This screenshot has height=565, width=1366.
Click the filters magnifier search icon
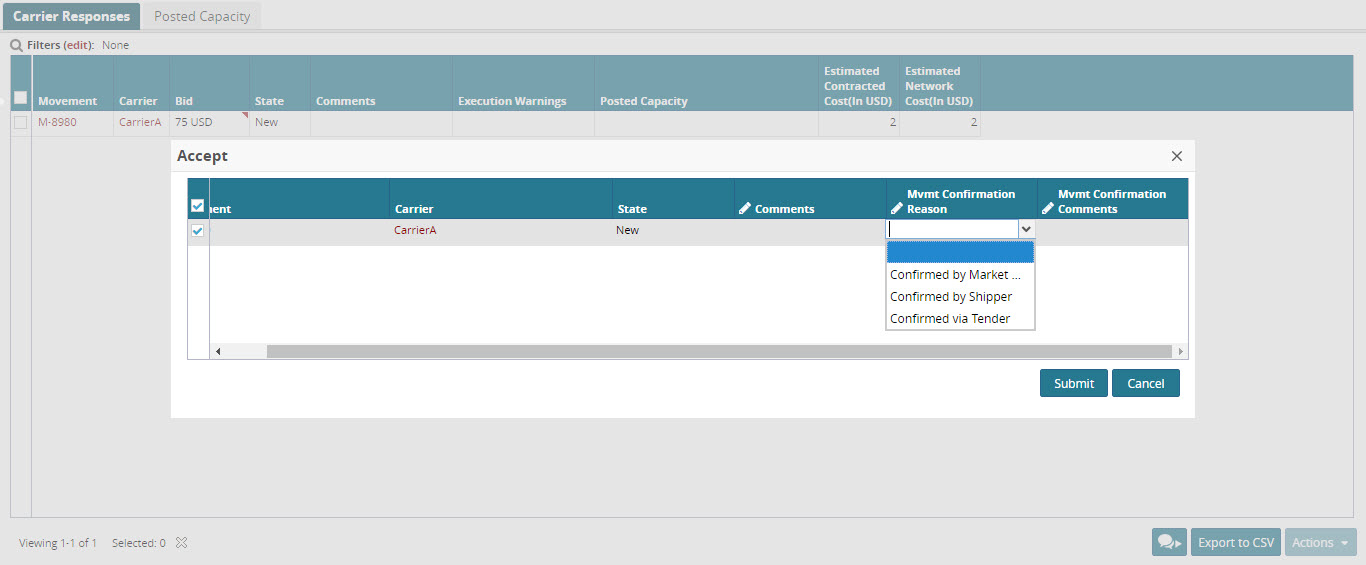pyautogui.click(x=16, y=45)
